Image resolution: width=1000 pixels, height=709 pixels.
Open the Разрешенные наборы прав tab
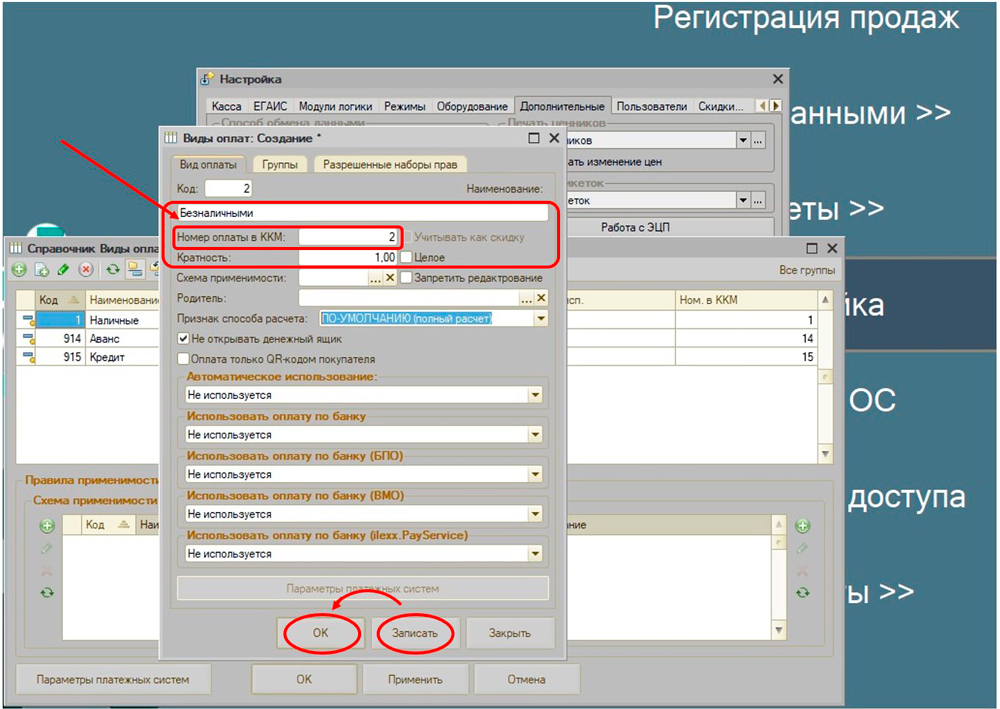coord(391,165)
